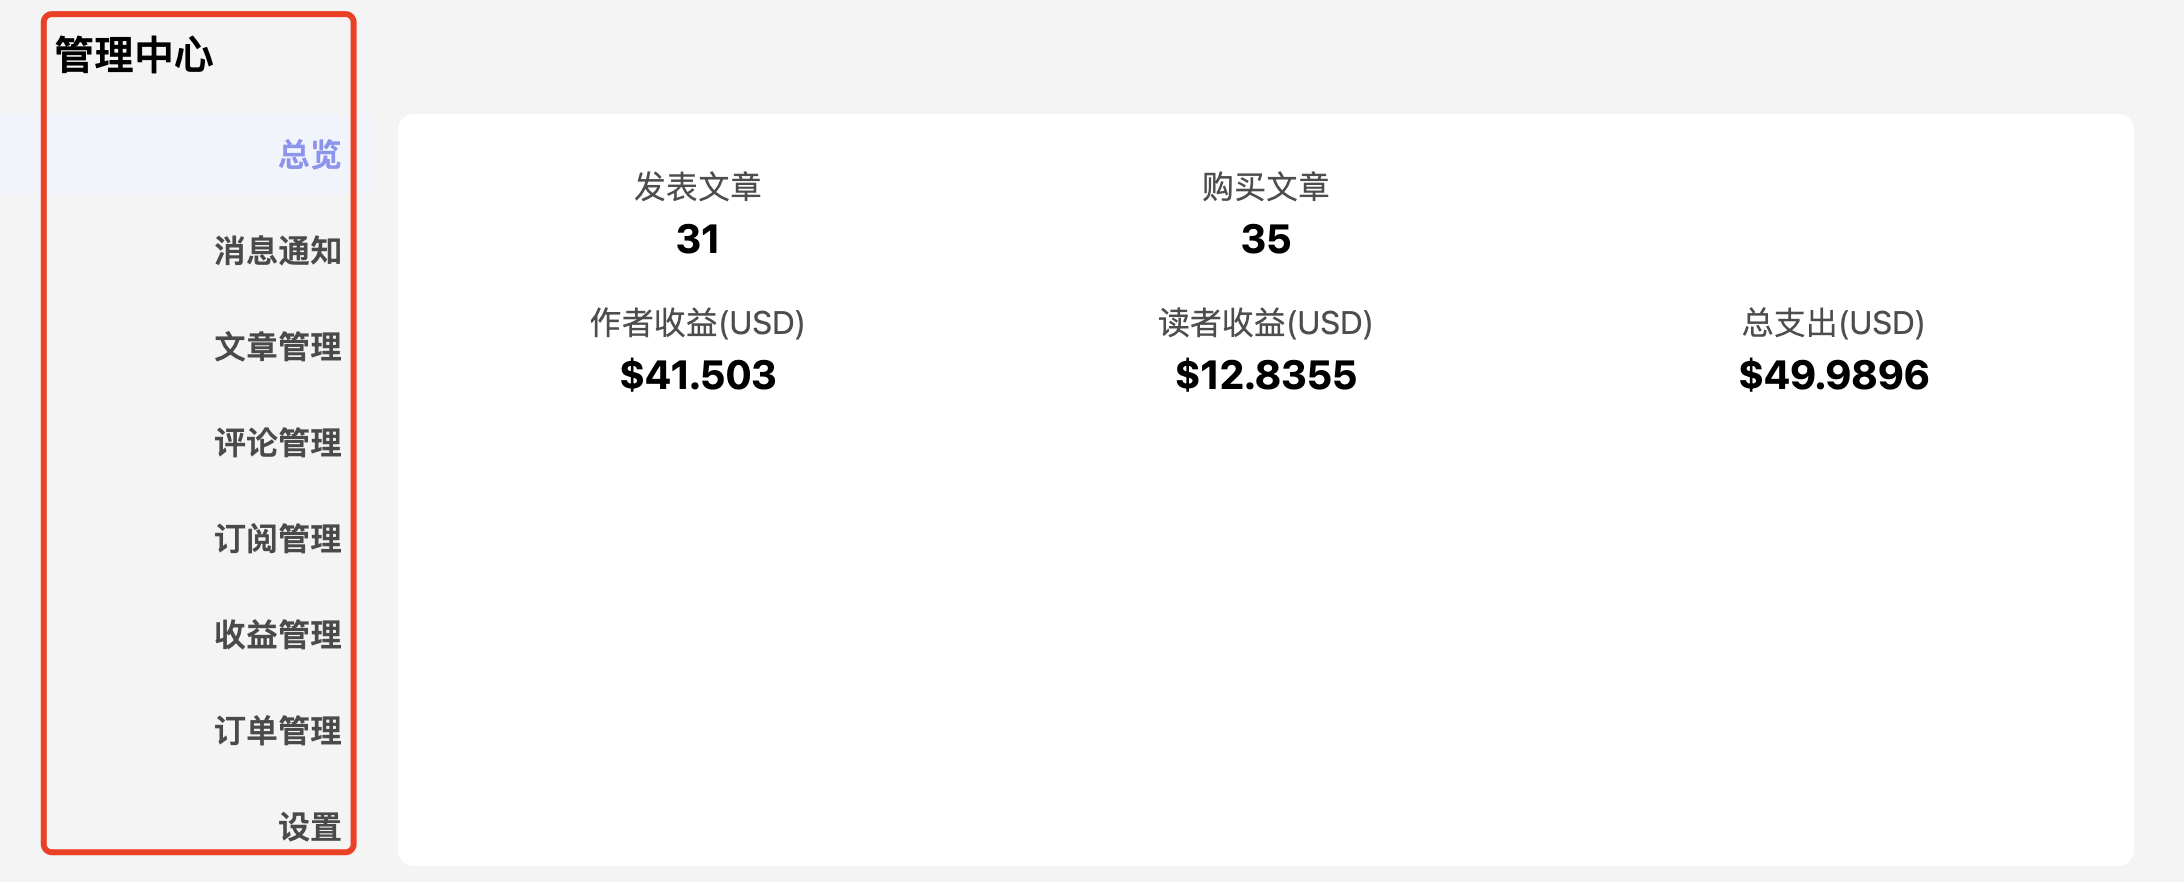
Task: Open 收益管理 in the sidebar
Action: [x=277, y=635]
